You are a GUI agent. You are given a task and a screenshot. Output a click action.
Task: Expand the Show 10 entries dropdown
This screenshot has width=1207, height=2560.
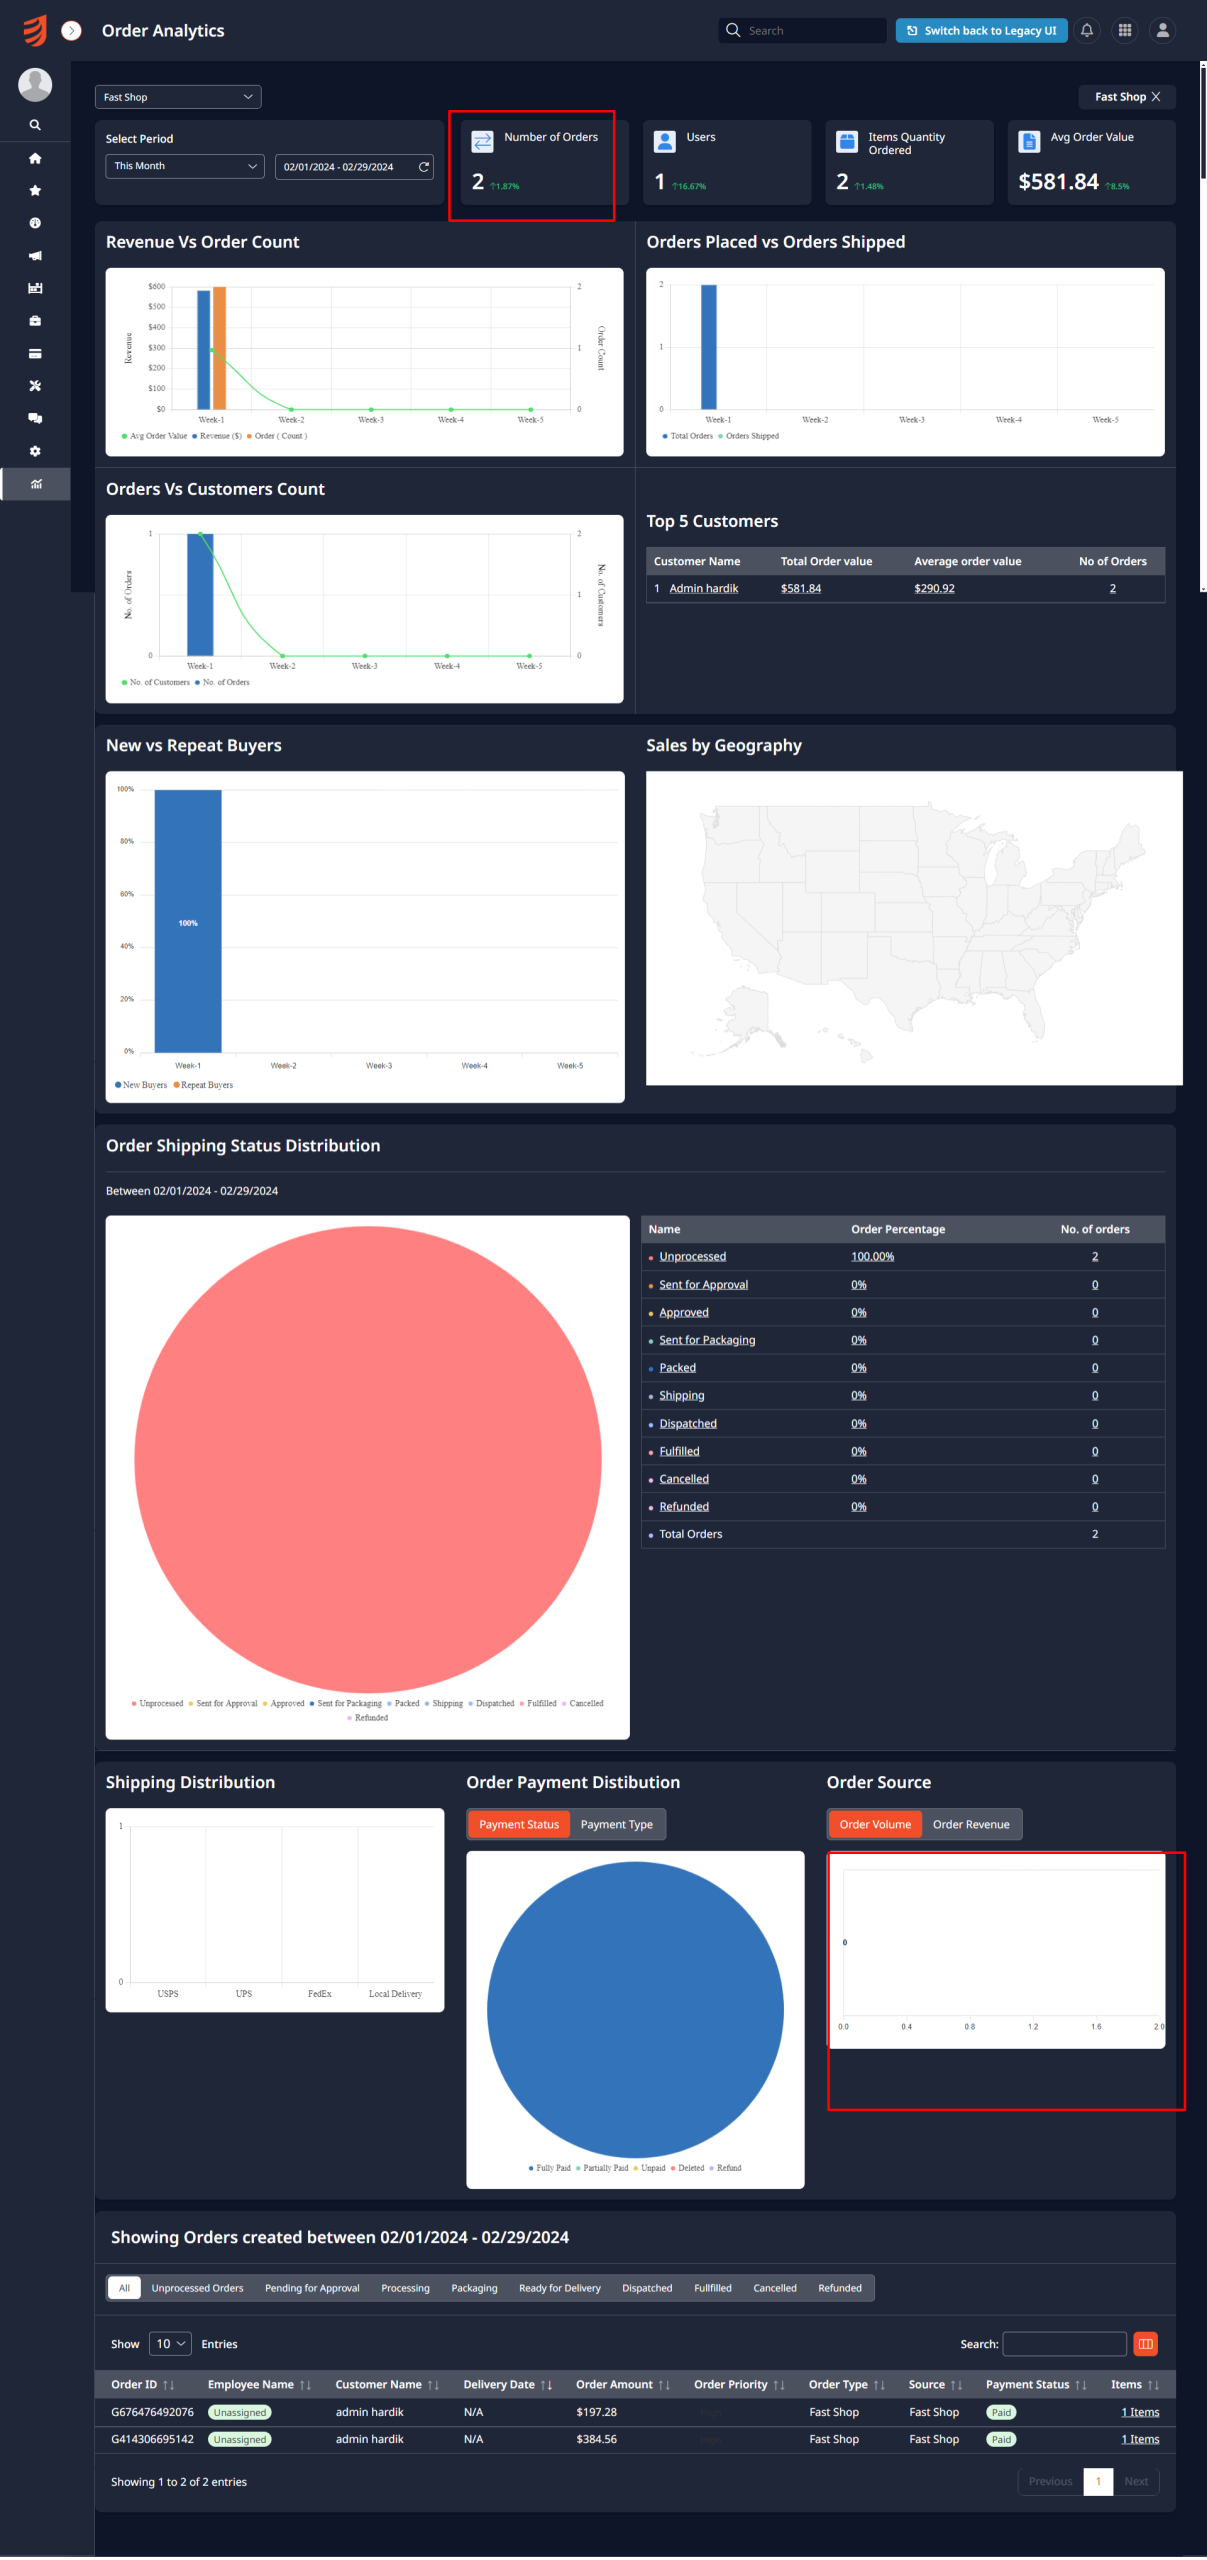pyautogui.click(x=170, y=2344)
